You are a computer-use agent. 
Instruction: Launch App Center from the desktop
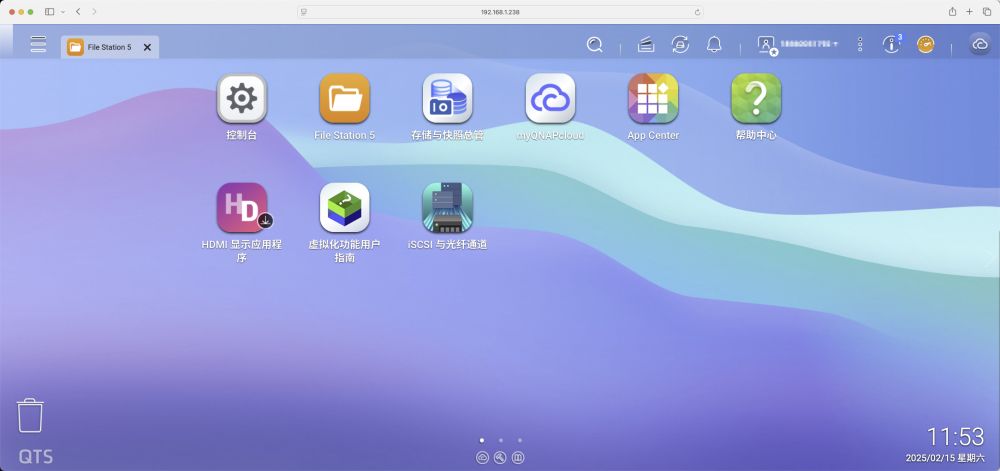coord(653,98)
